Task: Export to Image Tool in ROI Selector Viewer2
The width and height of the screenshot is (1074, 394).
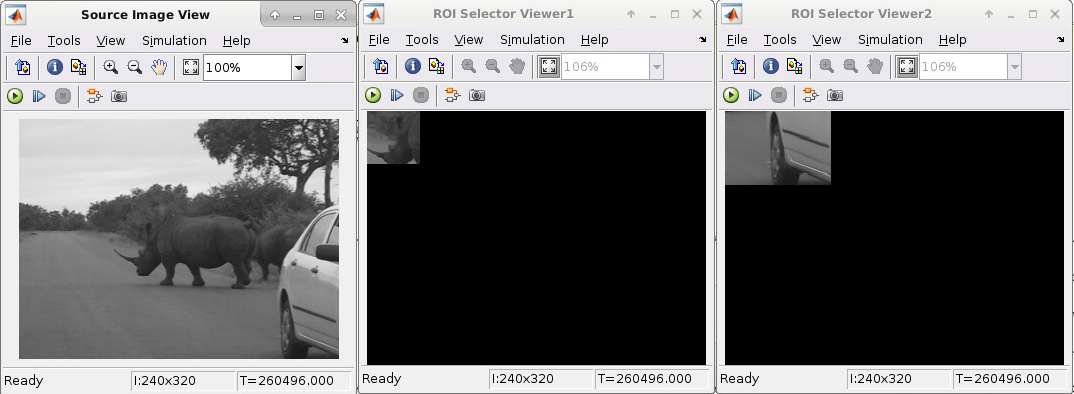Action: 739,66
